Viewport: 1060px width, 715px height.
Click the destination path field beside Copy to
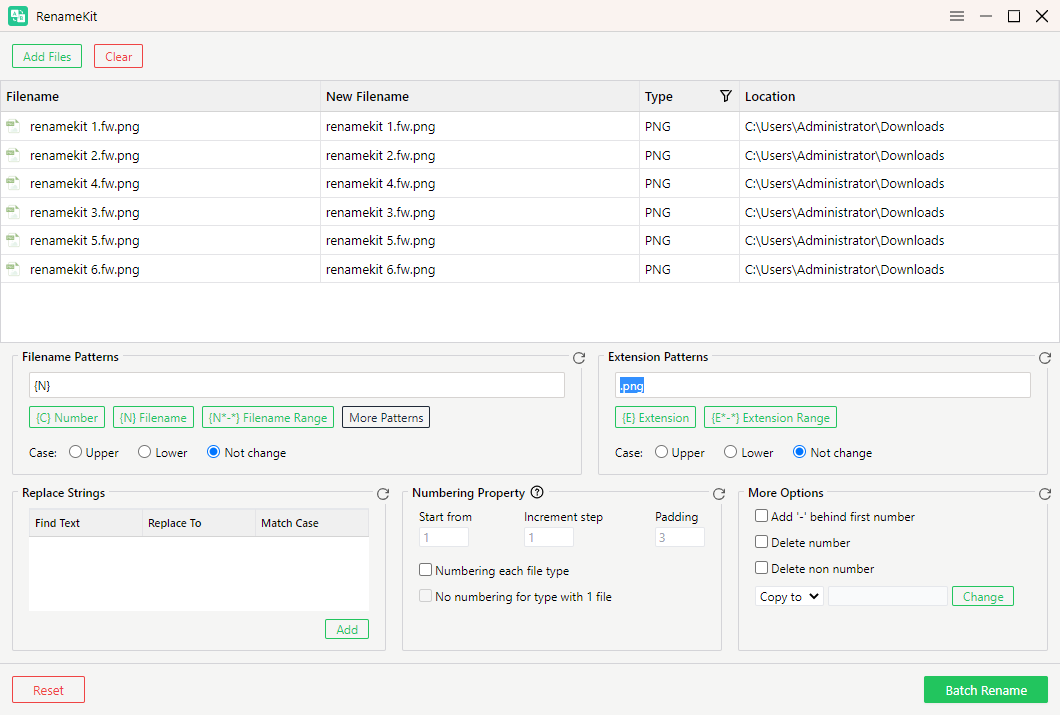888,596
